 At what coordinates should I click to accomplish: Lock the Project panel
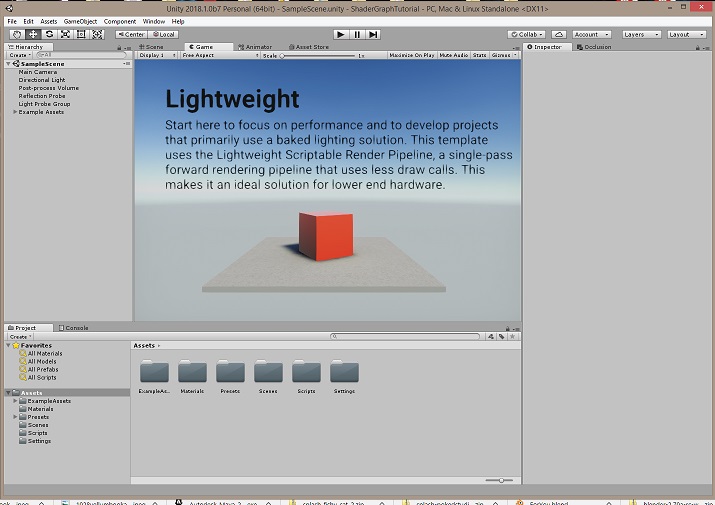[507, 328]
